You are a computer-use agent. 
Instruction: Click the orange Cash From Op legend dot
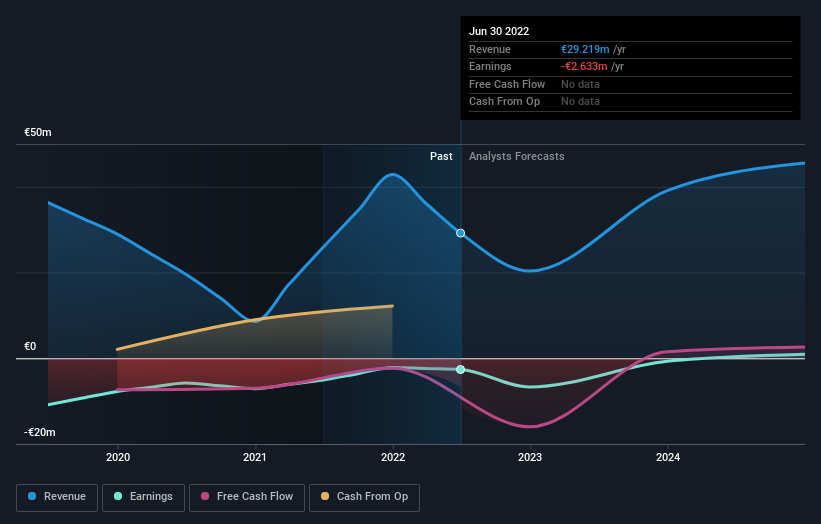(x=325, y=496)
